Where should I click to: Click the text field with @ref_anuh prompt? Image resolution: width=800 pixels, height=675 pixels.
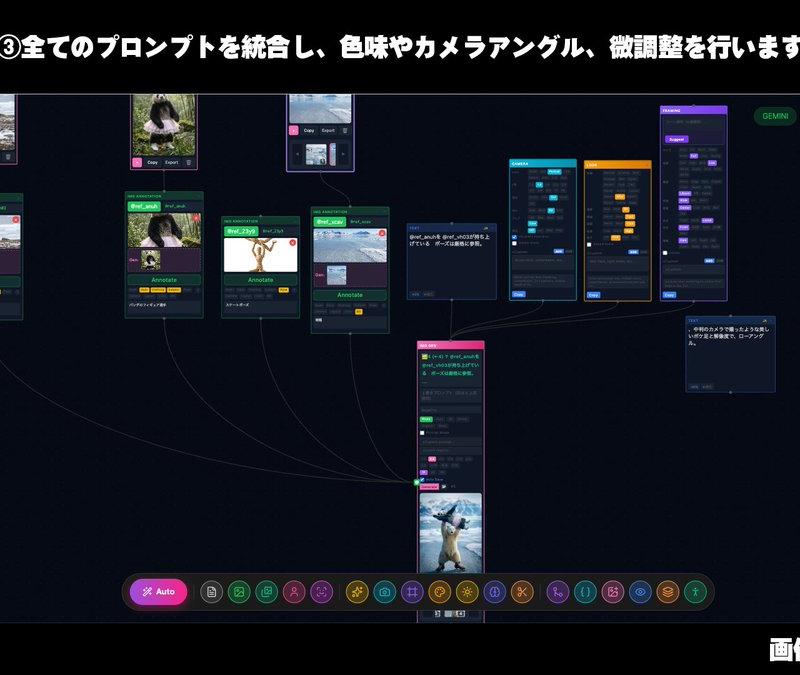pos(452,262)
